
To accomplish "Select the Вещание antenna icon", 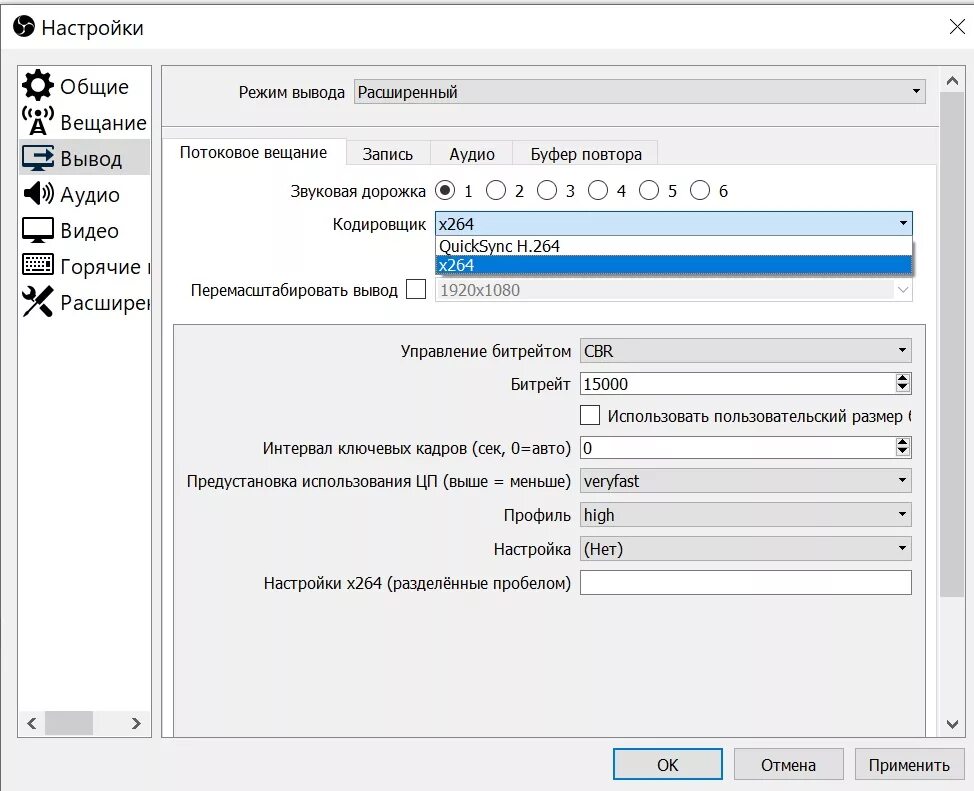I will point(38,121).
